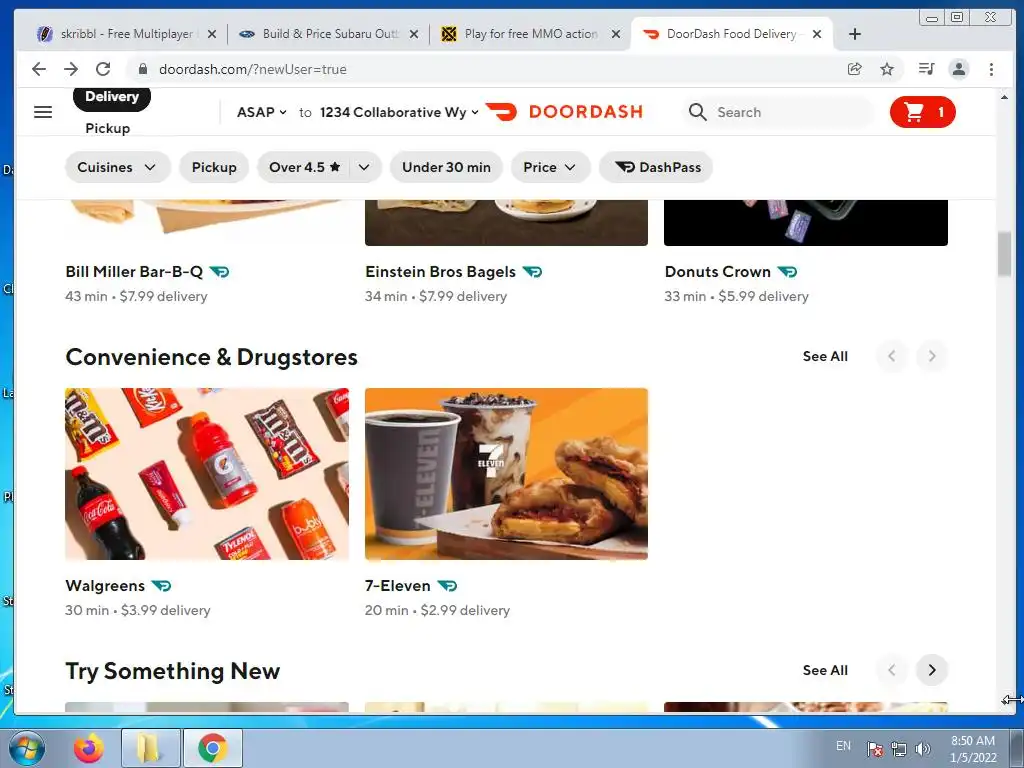This screenshot has width=1024, height=768.
Task: Click DashPass badge next to Bill Miller Bar-B-Q
Action: 219,272
